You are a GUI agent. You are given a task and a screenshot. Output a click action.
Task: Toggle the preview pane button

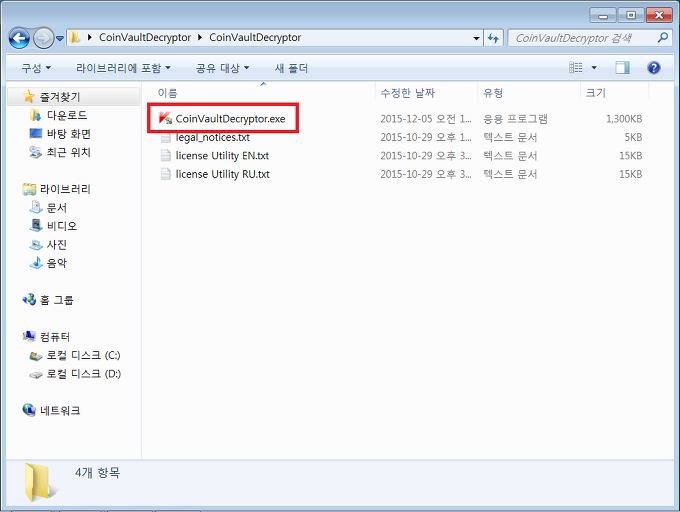tap(622, 68)
